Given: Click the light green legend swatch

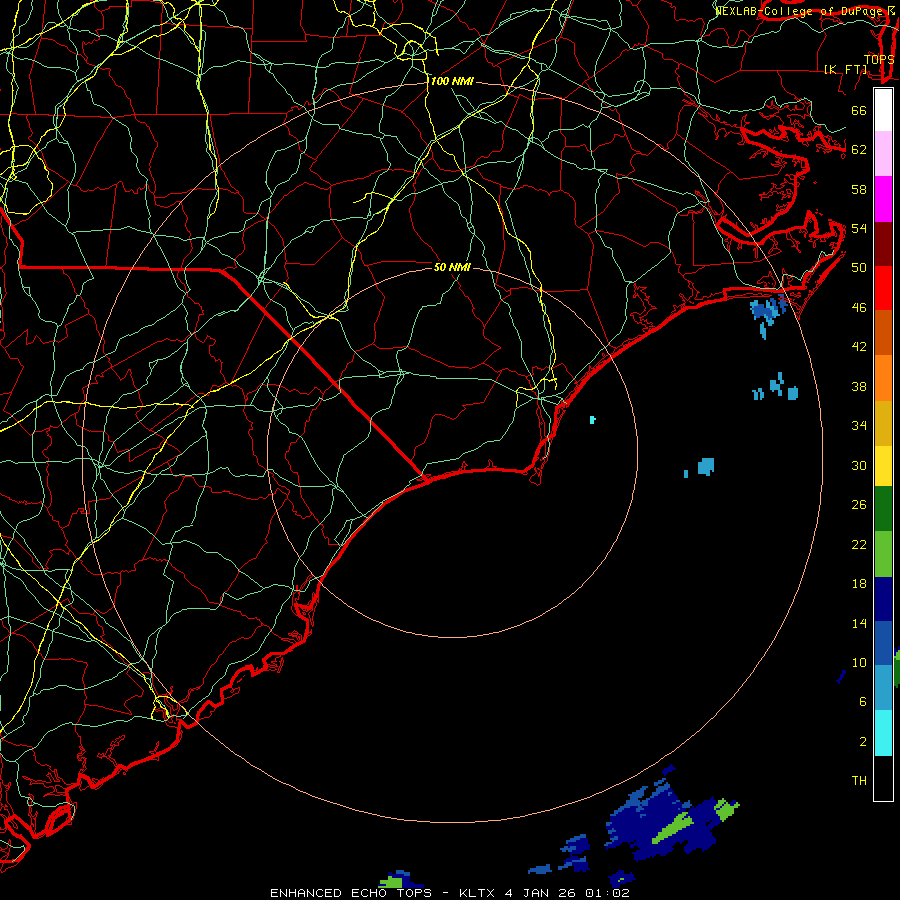Looking at the screenshot, I should (x=883, y=554).
